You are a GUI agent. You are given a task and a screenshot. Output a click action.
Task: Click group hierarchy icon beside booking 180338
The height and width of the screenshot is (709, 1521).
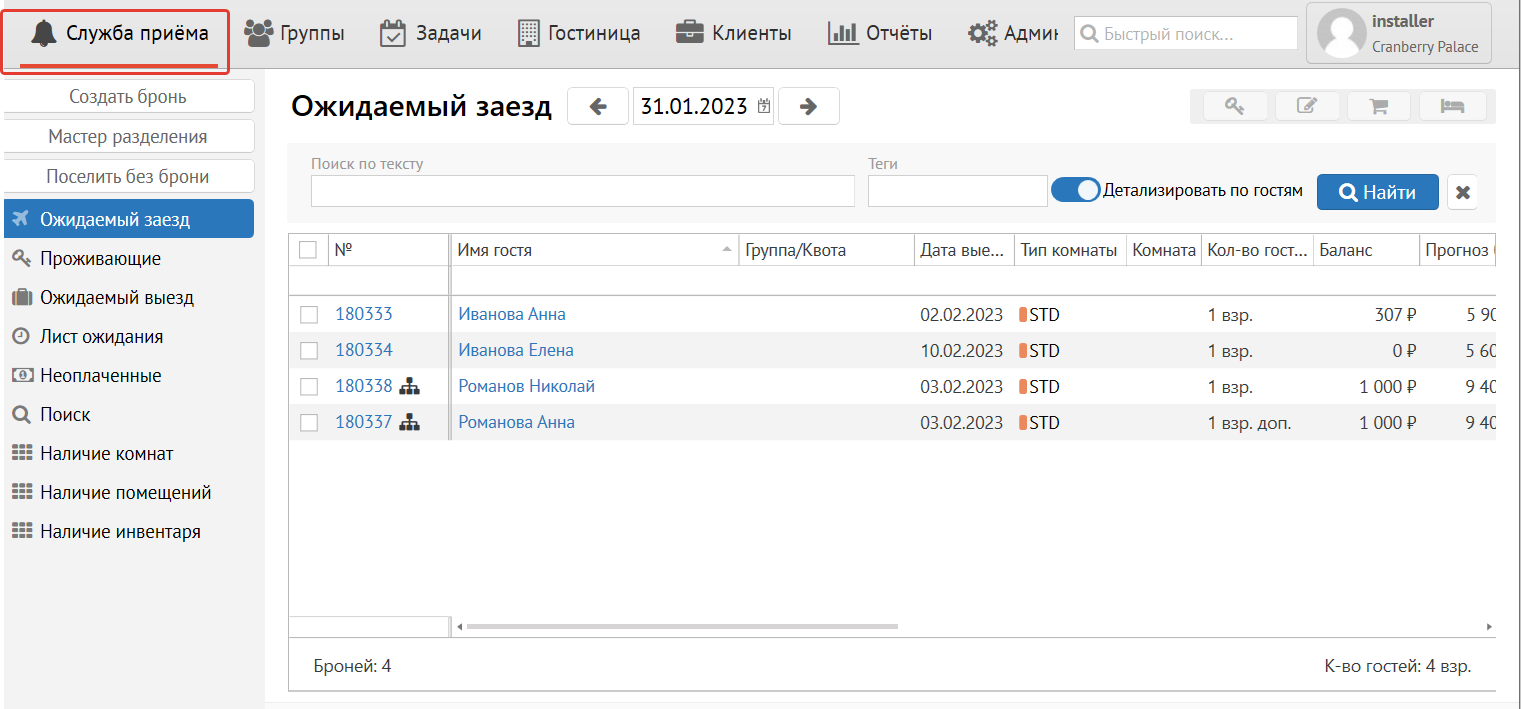[409, 387]
